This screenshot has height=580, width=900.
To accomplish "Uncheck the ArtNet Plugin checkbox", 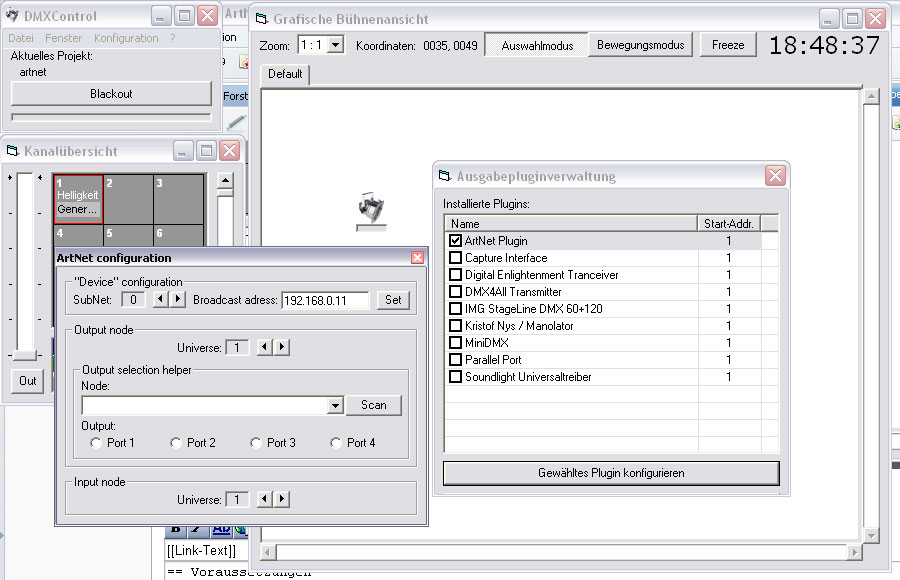I will [x=455, y=240].
